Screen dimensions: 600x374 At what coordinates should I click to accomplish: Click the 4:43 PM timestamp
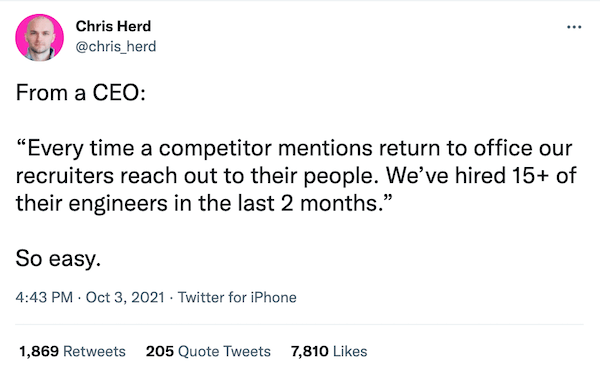[44, 297]
